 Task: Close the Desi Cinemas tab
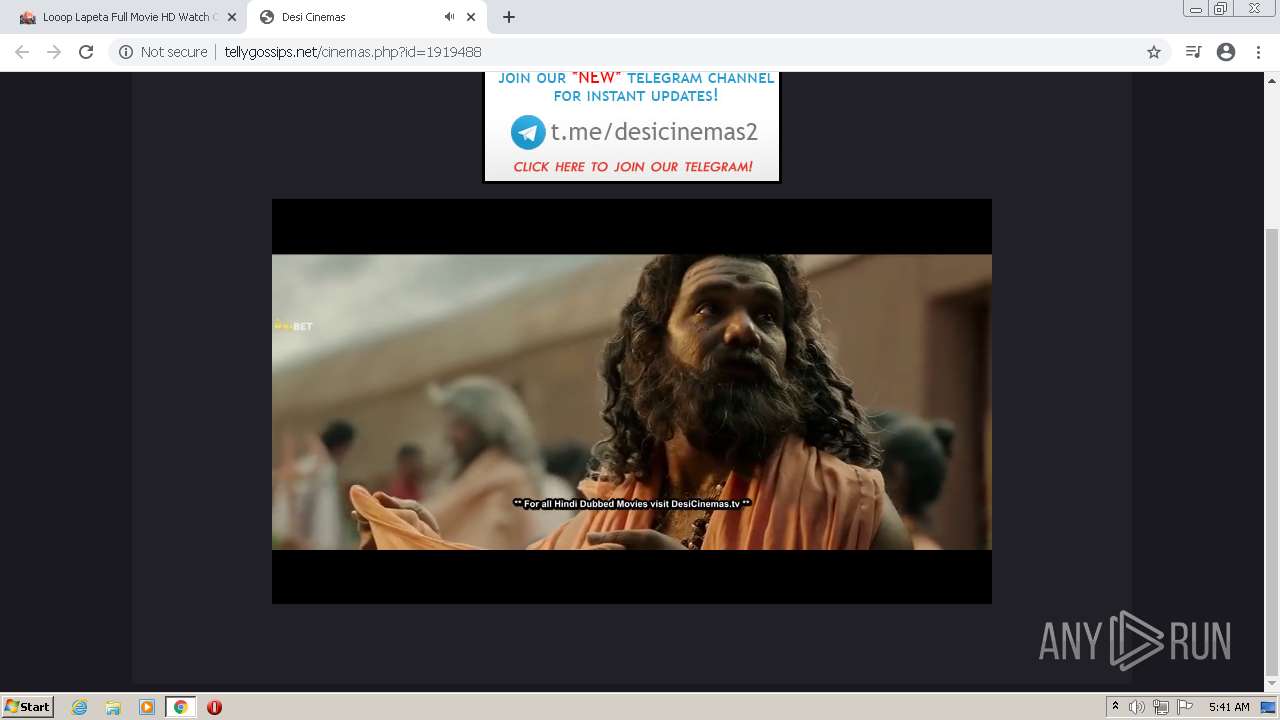pos(471,17)
